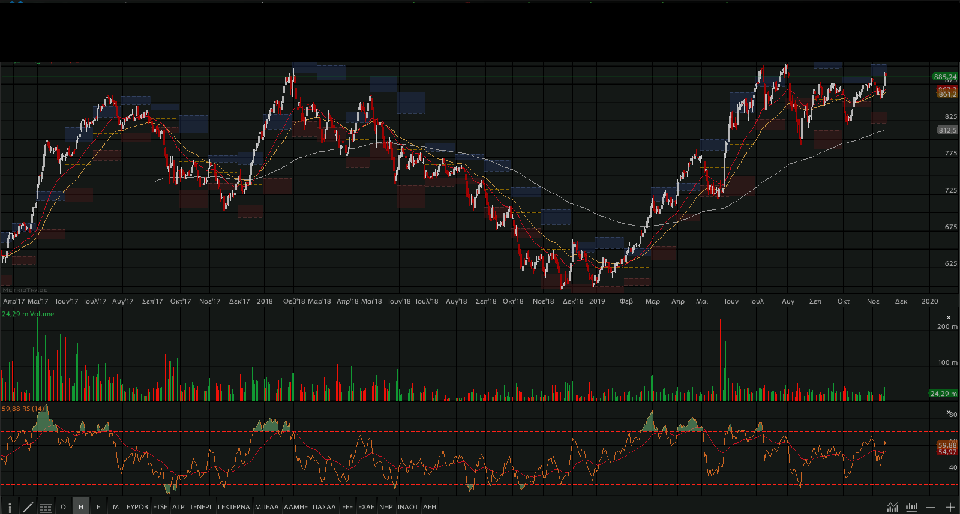This screenshot has height=514, width=960.
Task: Open the grid layout icon
Action: tap(45, 508)
